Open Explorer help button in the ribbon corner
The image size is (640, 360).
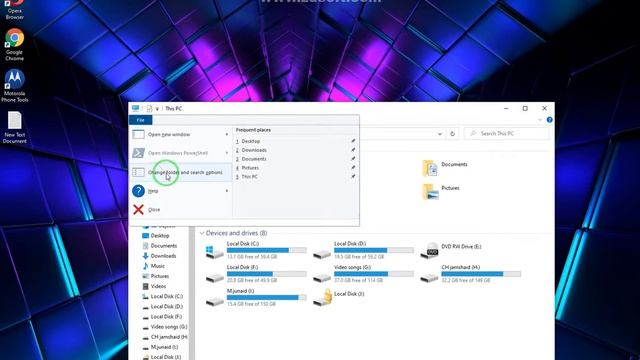tap(549, 120)
